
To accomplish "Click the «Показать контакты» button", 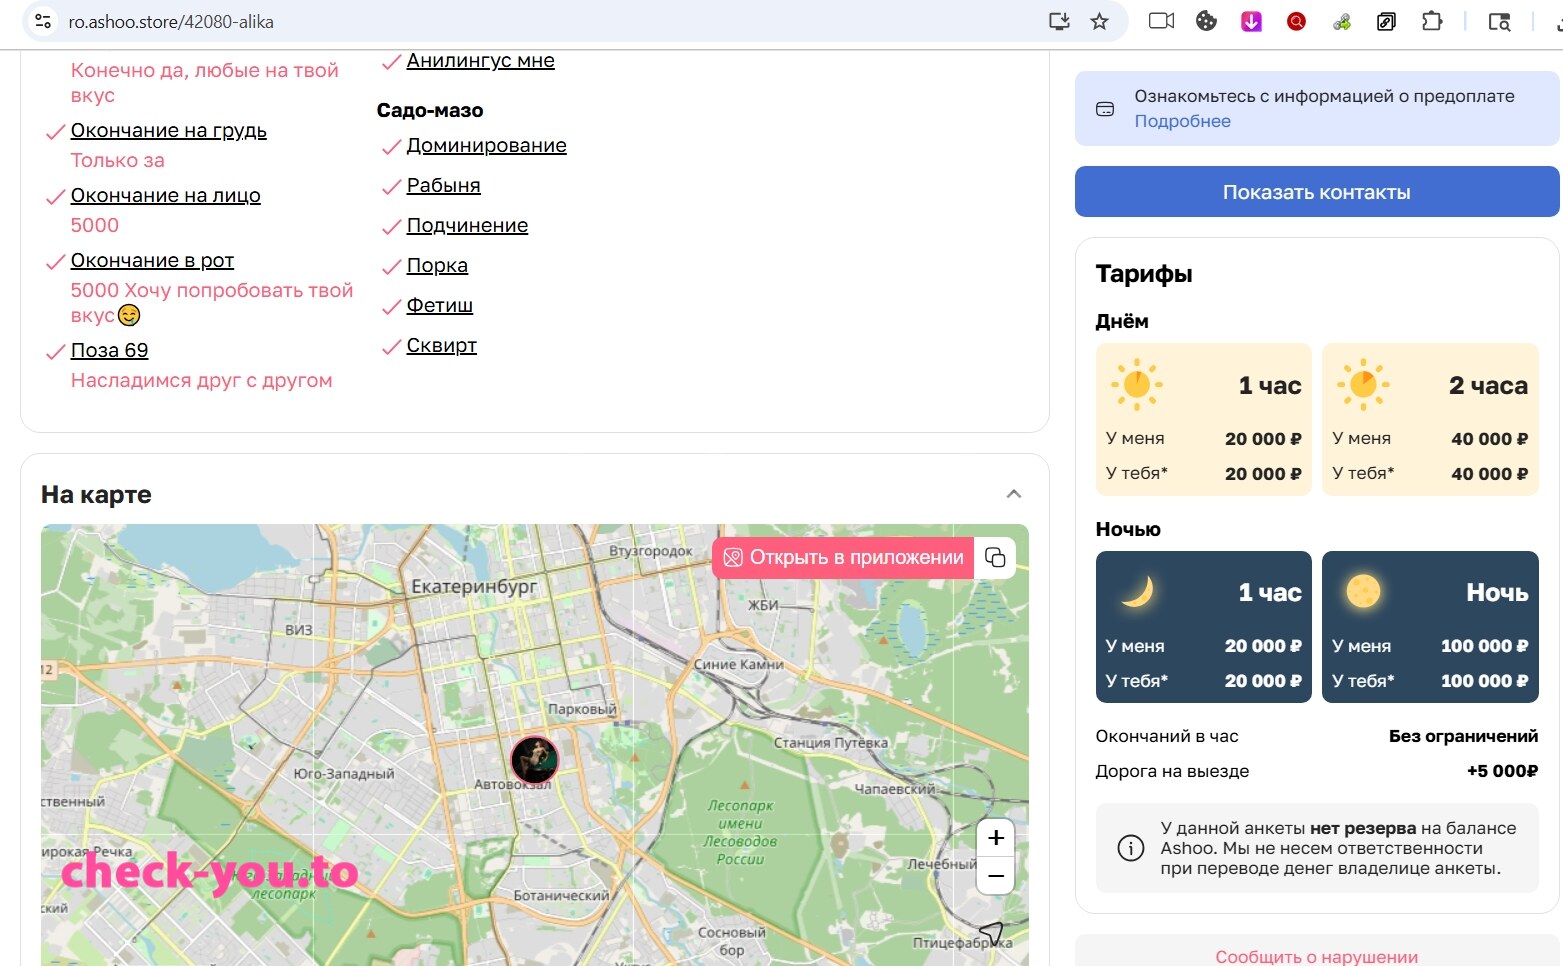I will (1316, 192).
